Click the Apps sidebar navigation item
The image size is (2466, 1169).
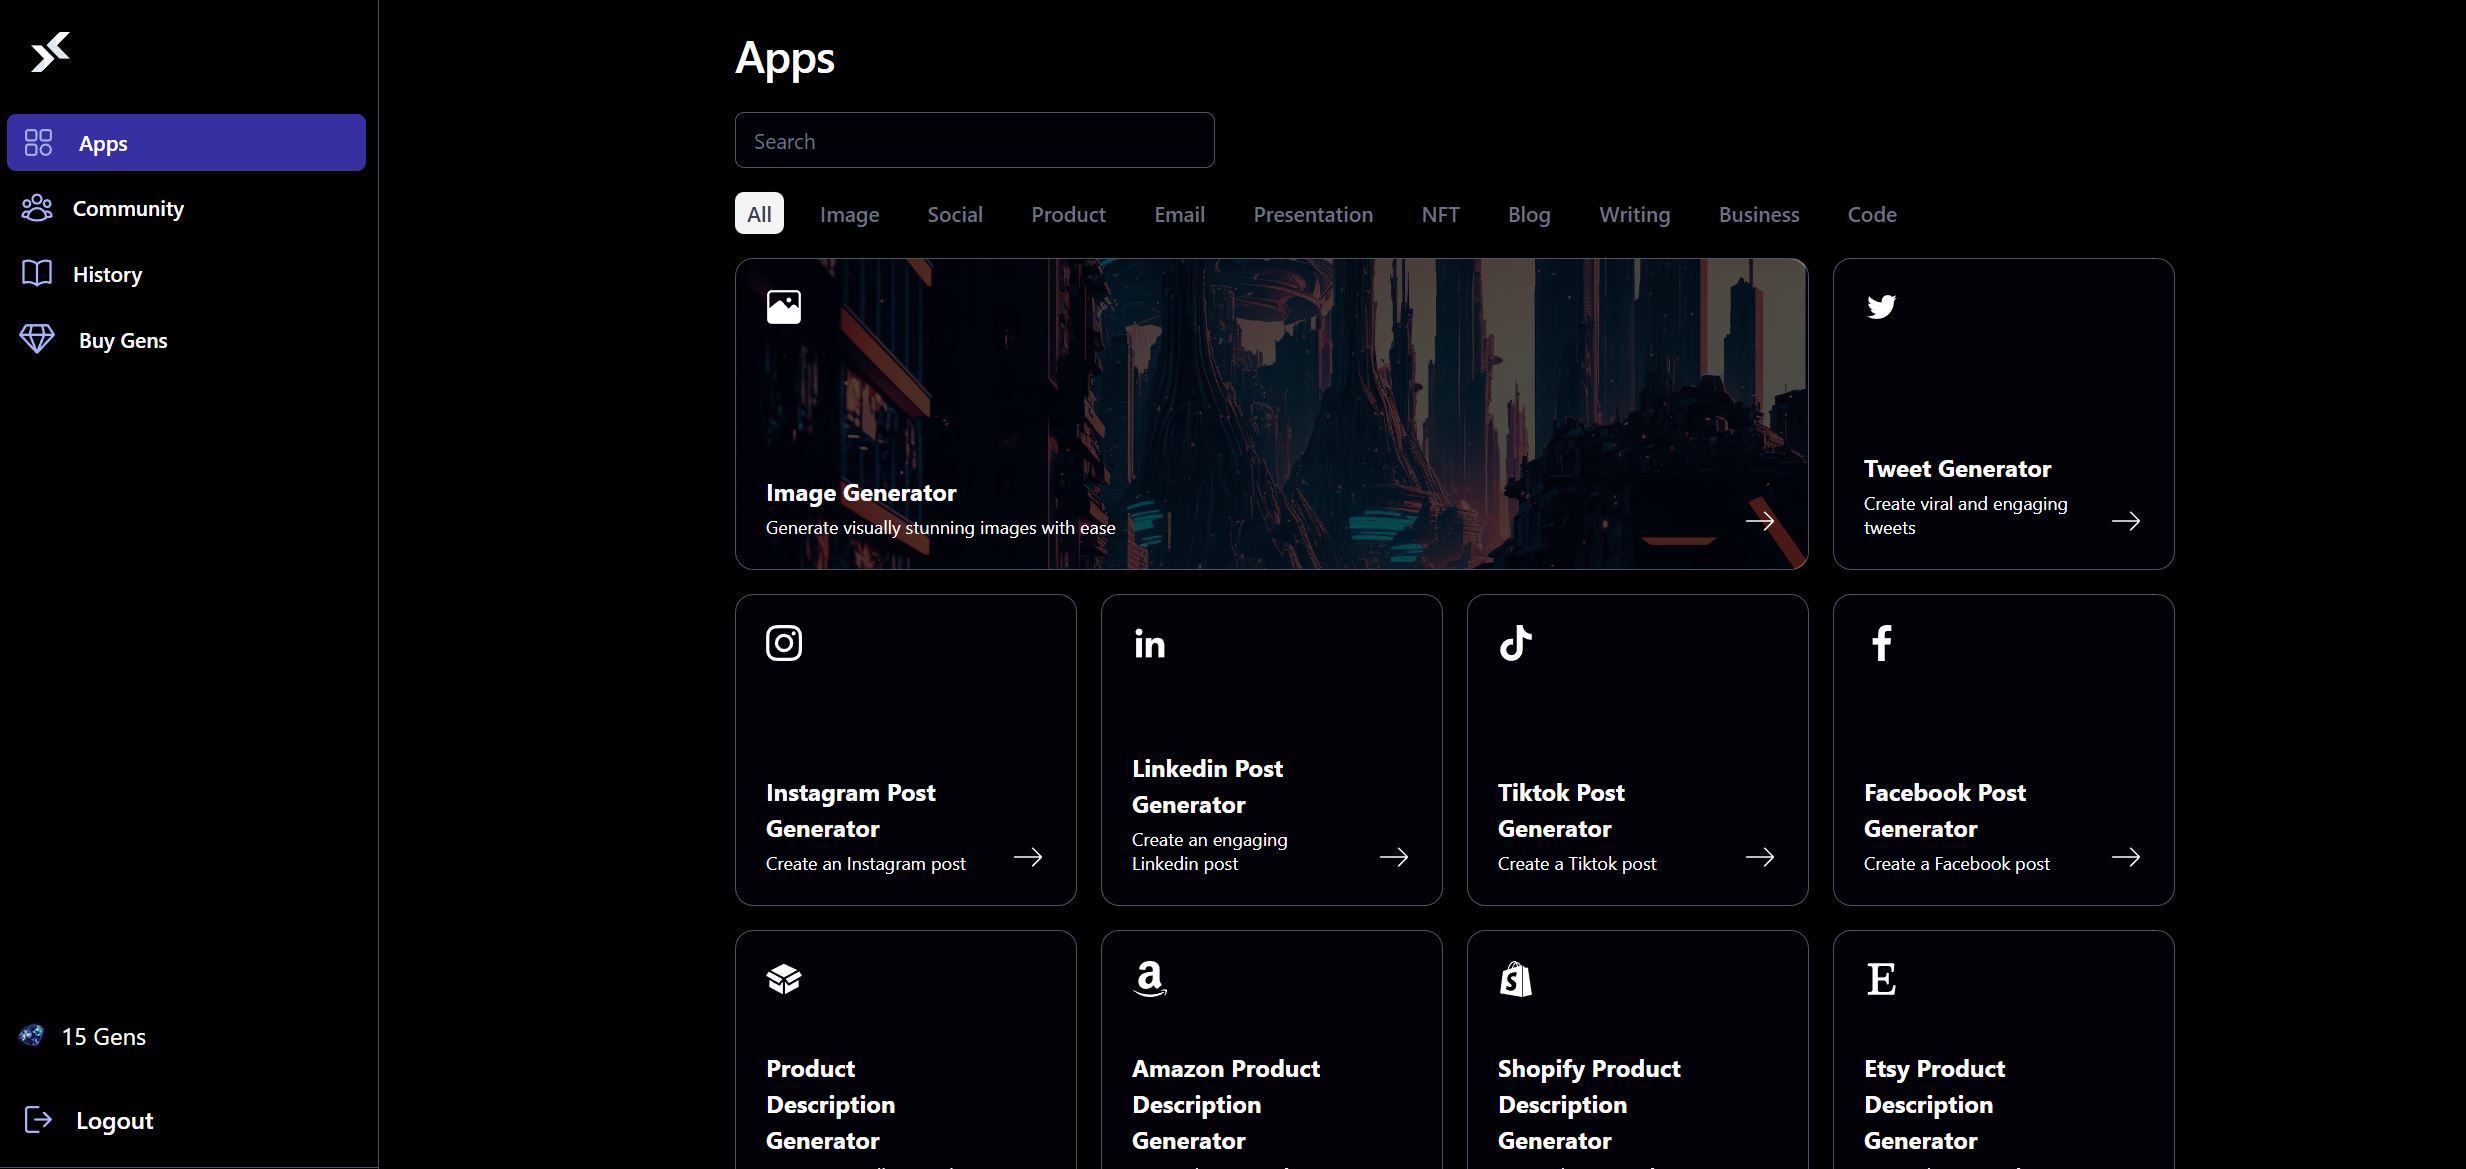(186, 142)
